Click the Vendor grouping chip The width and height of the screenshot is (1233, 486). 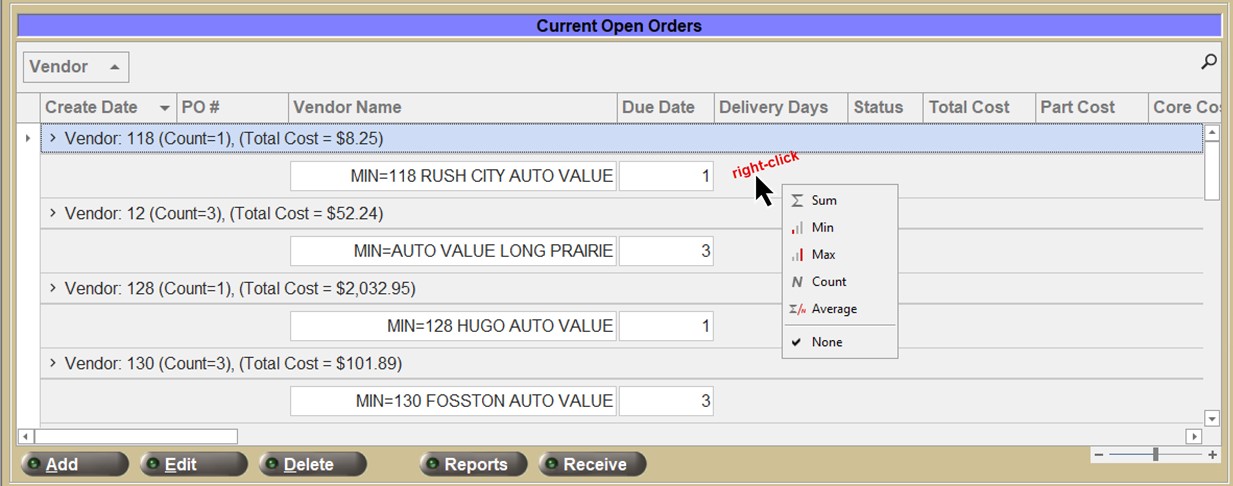75,67
